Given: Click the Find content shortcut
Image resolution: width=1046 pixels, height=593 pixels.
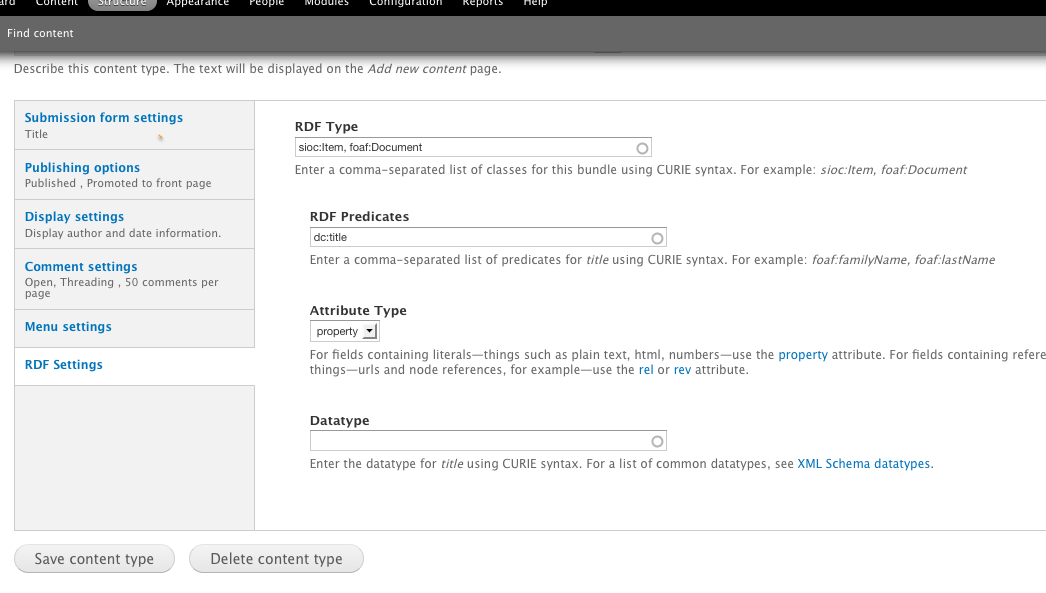Looking at the screenshot, I should pyautogui.click(x=40, y=33).
